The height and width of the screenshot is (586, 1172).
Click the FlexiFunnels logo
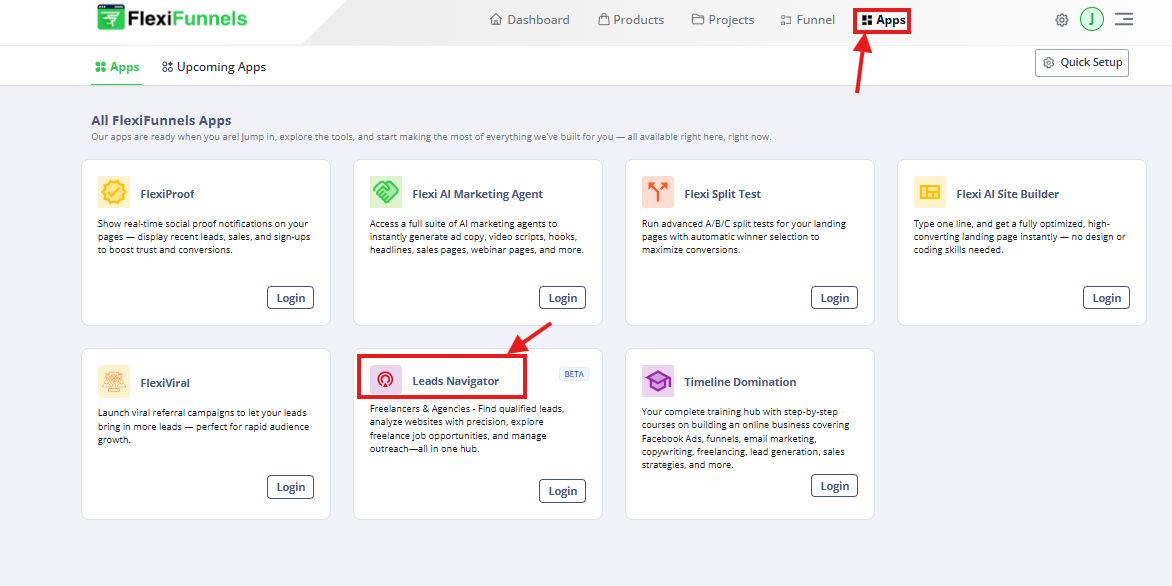(x=172, y=17)
